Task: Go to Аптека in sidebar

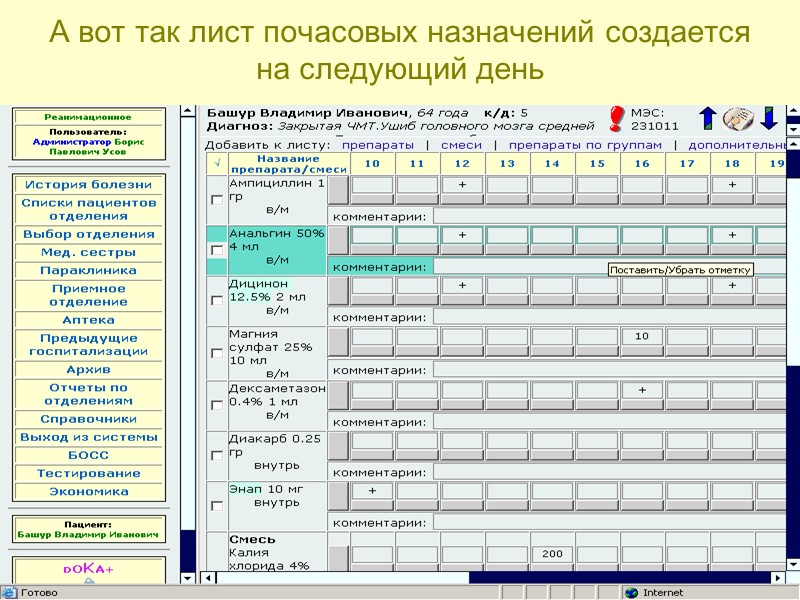Action: (x=89, y=320)
